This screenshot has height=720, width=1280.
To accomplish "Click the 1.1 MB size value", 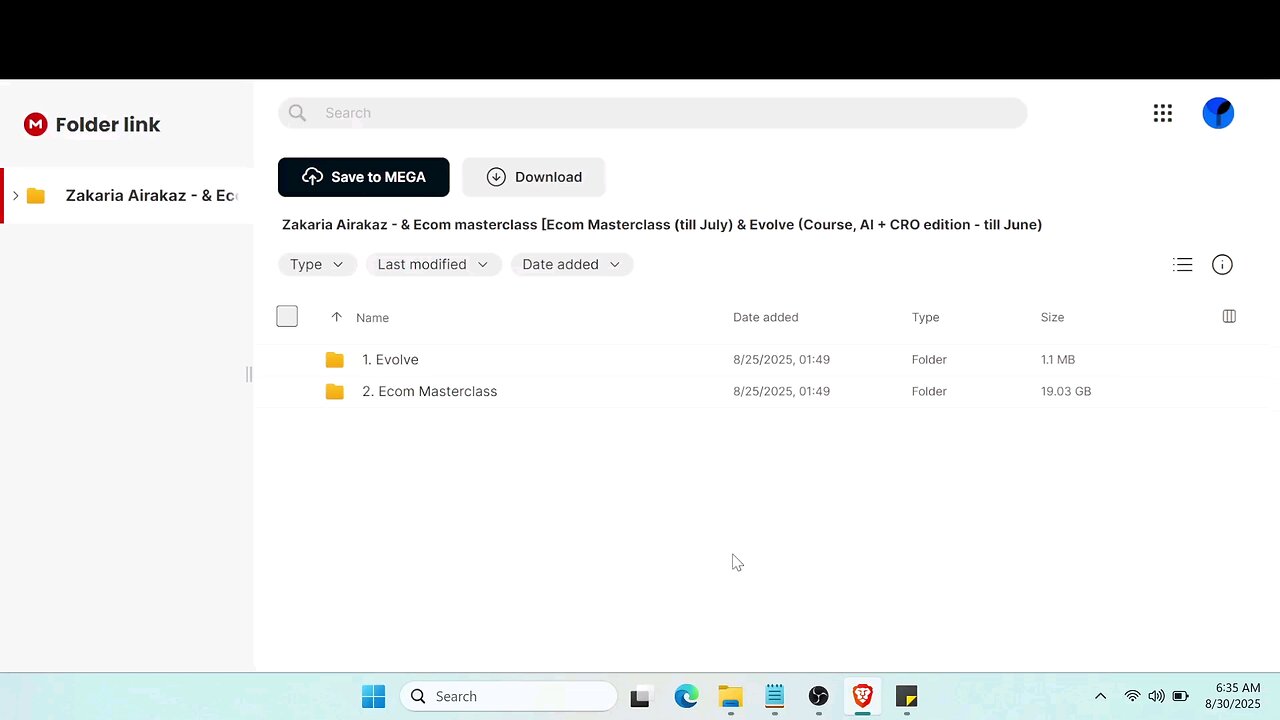I will click(x=1058, y=360).
